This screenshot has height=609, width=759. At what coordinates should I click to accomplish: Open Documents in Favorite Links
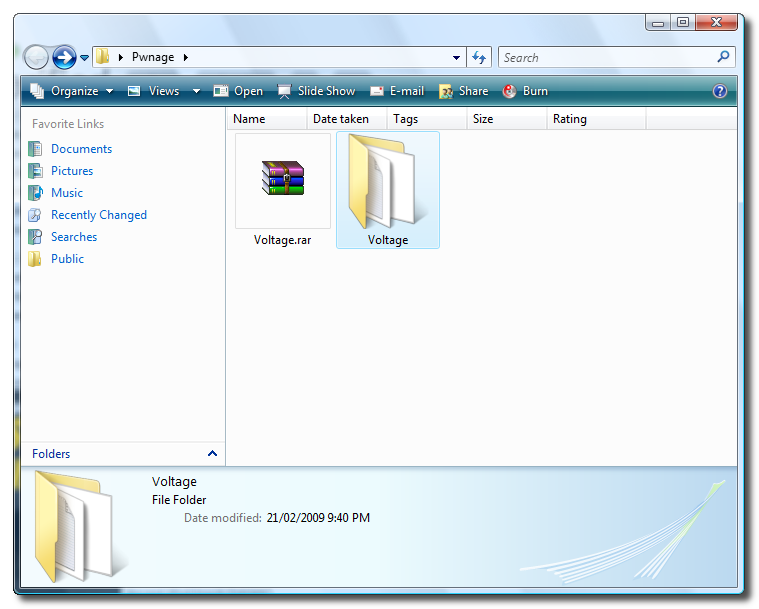click(81, 149)
